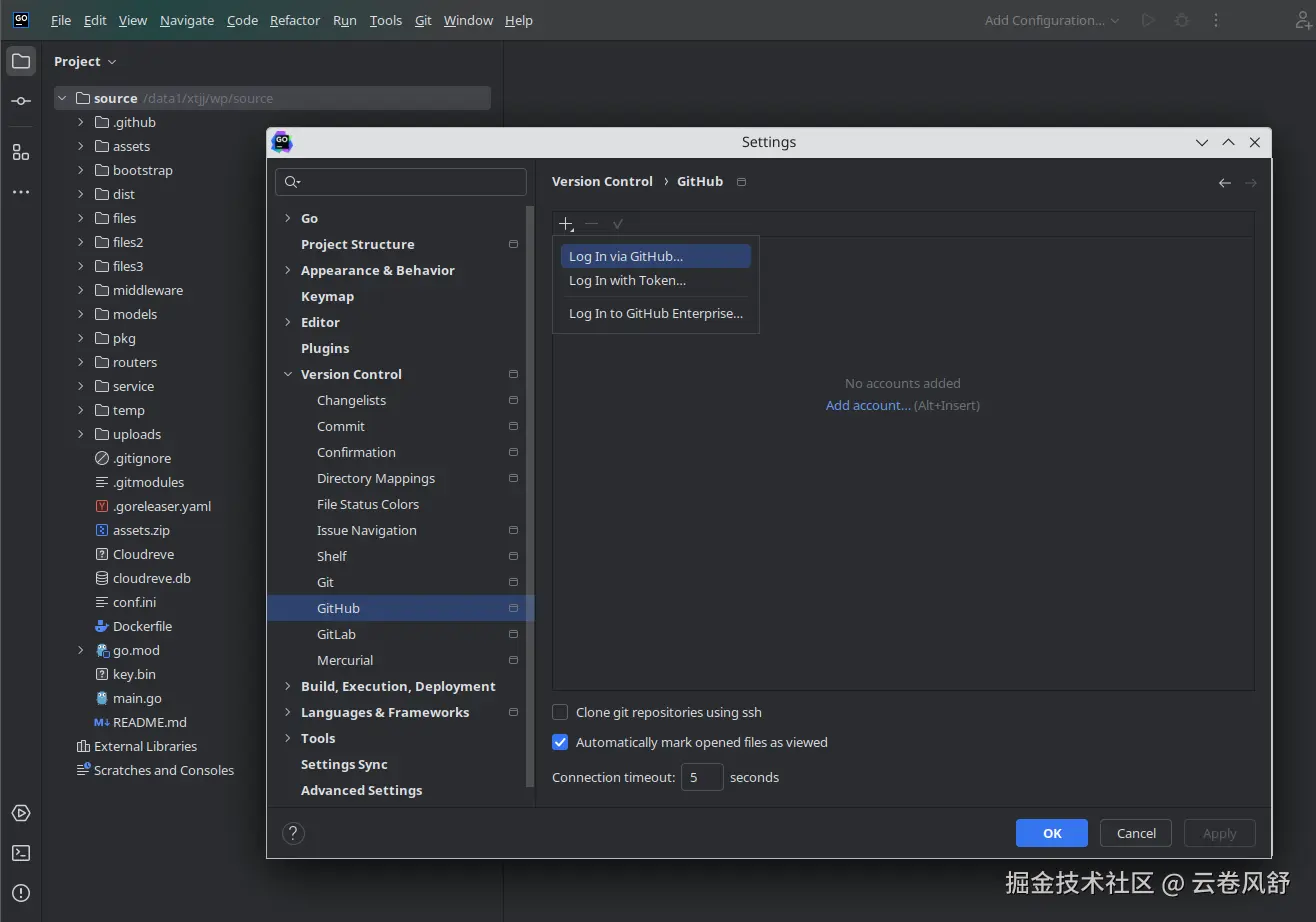This screenshot has width=1316, height=922.
Task: Open the Services tool window icon
Action: click(x=20, y=813)
